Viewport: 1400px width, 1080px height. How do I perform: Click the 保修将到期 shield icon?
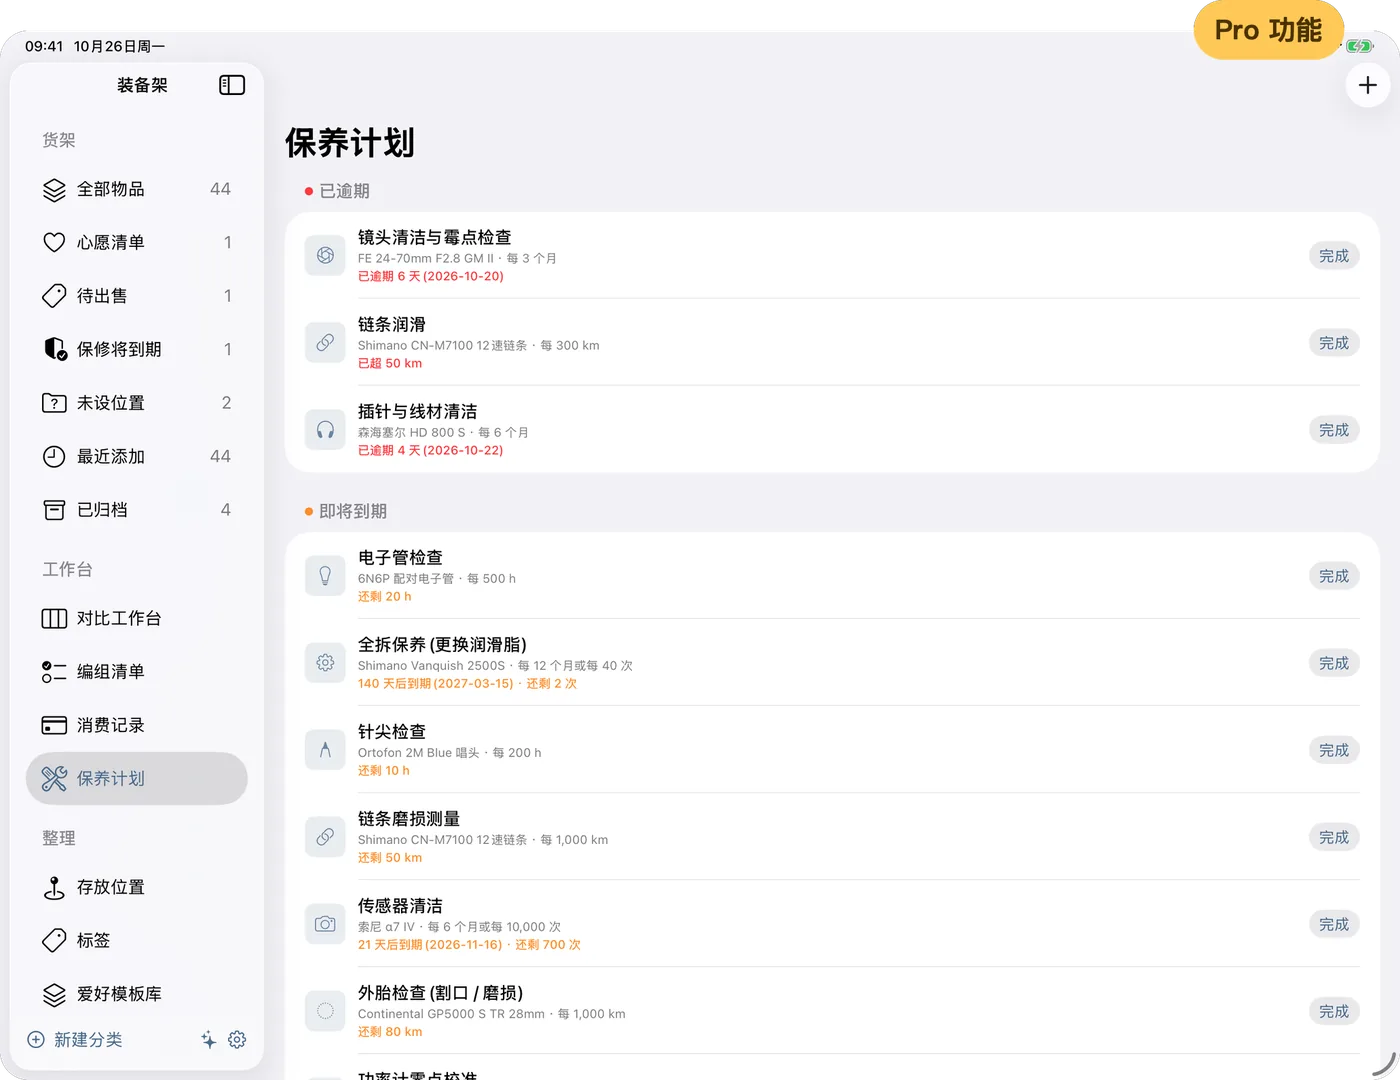[x=54, y=349]
